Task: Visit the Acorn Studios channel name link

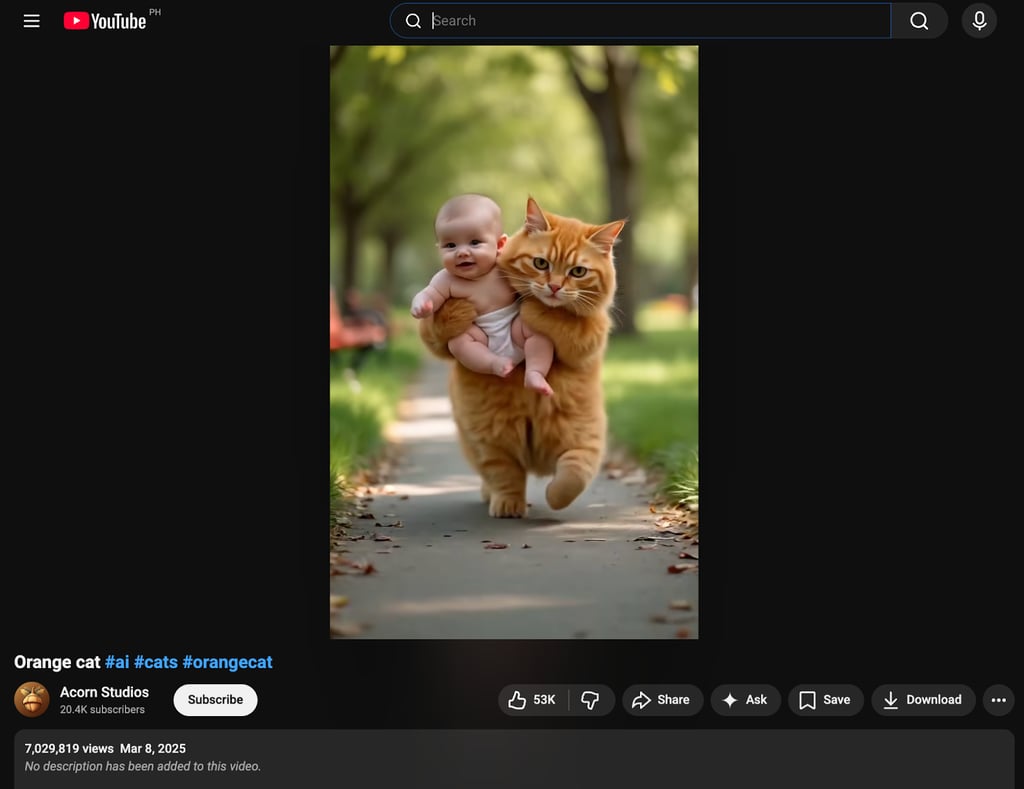Action: [104, 691]
